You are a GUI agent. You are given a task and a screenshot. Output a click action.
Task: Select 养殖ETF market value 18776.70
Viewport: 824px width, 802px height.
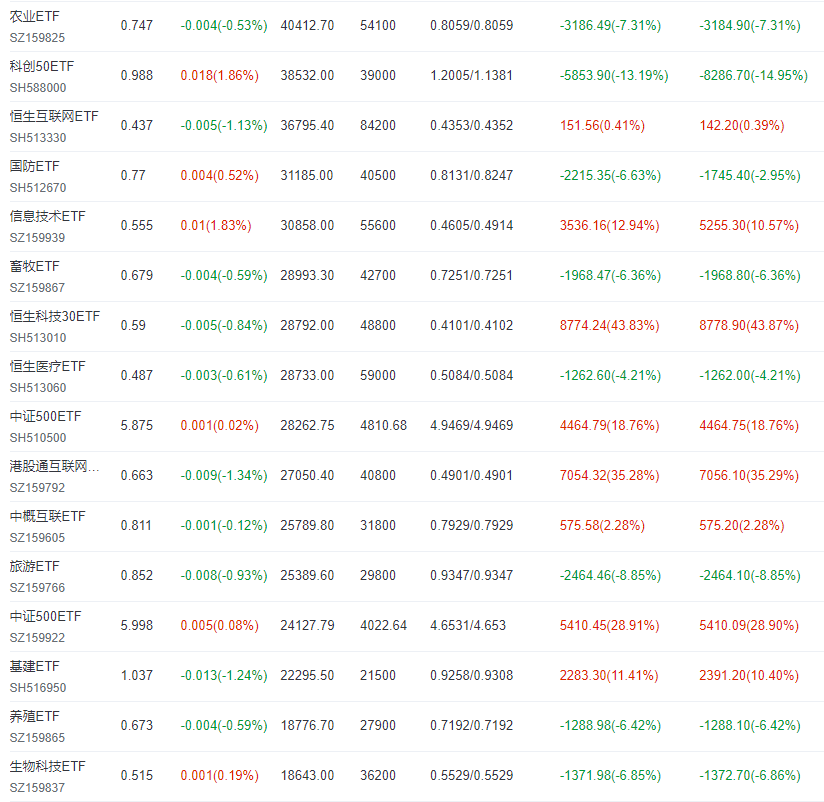(x=307, y=725)
